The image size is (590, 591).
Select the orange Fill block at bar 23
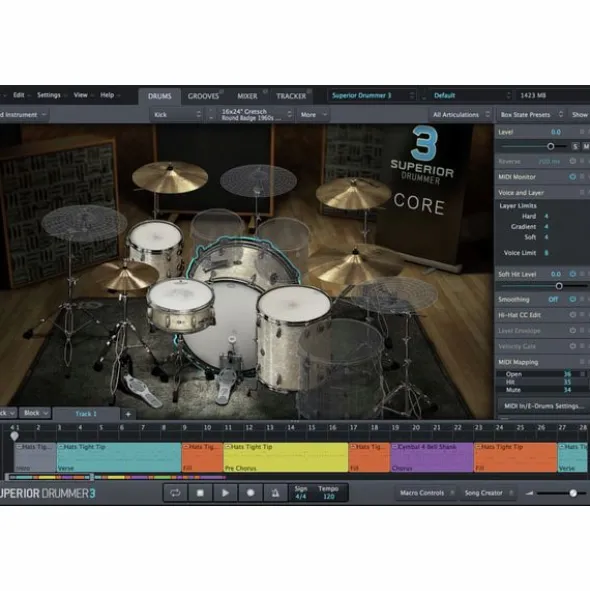[515, 457]
